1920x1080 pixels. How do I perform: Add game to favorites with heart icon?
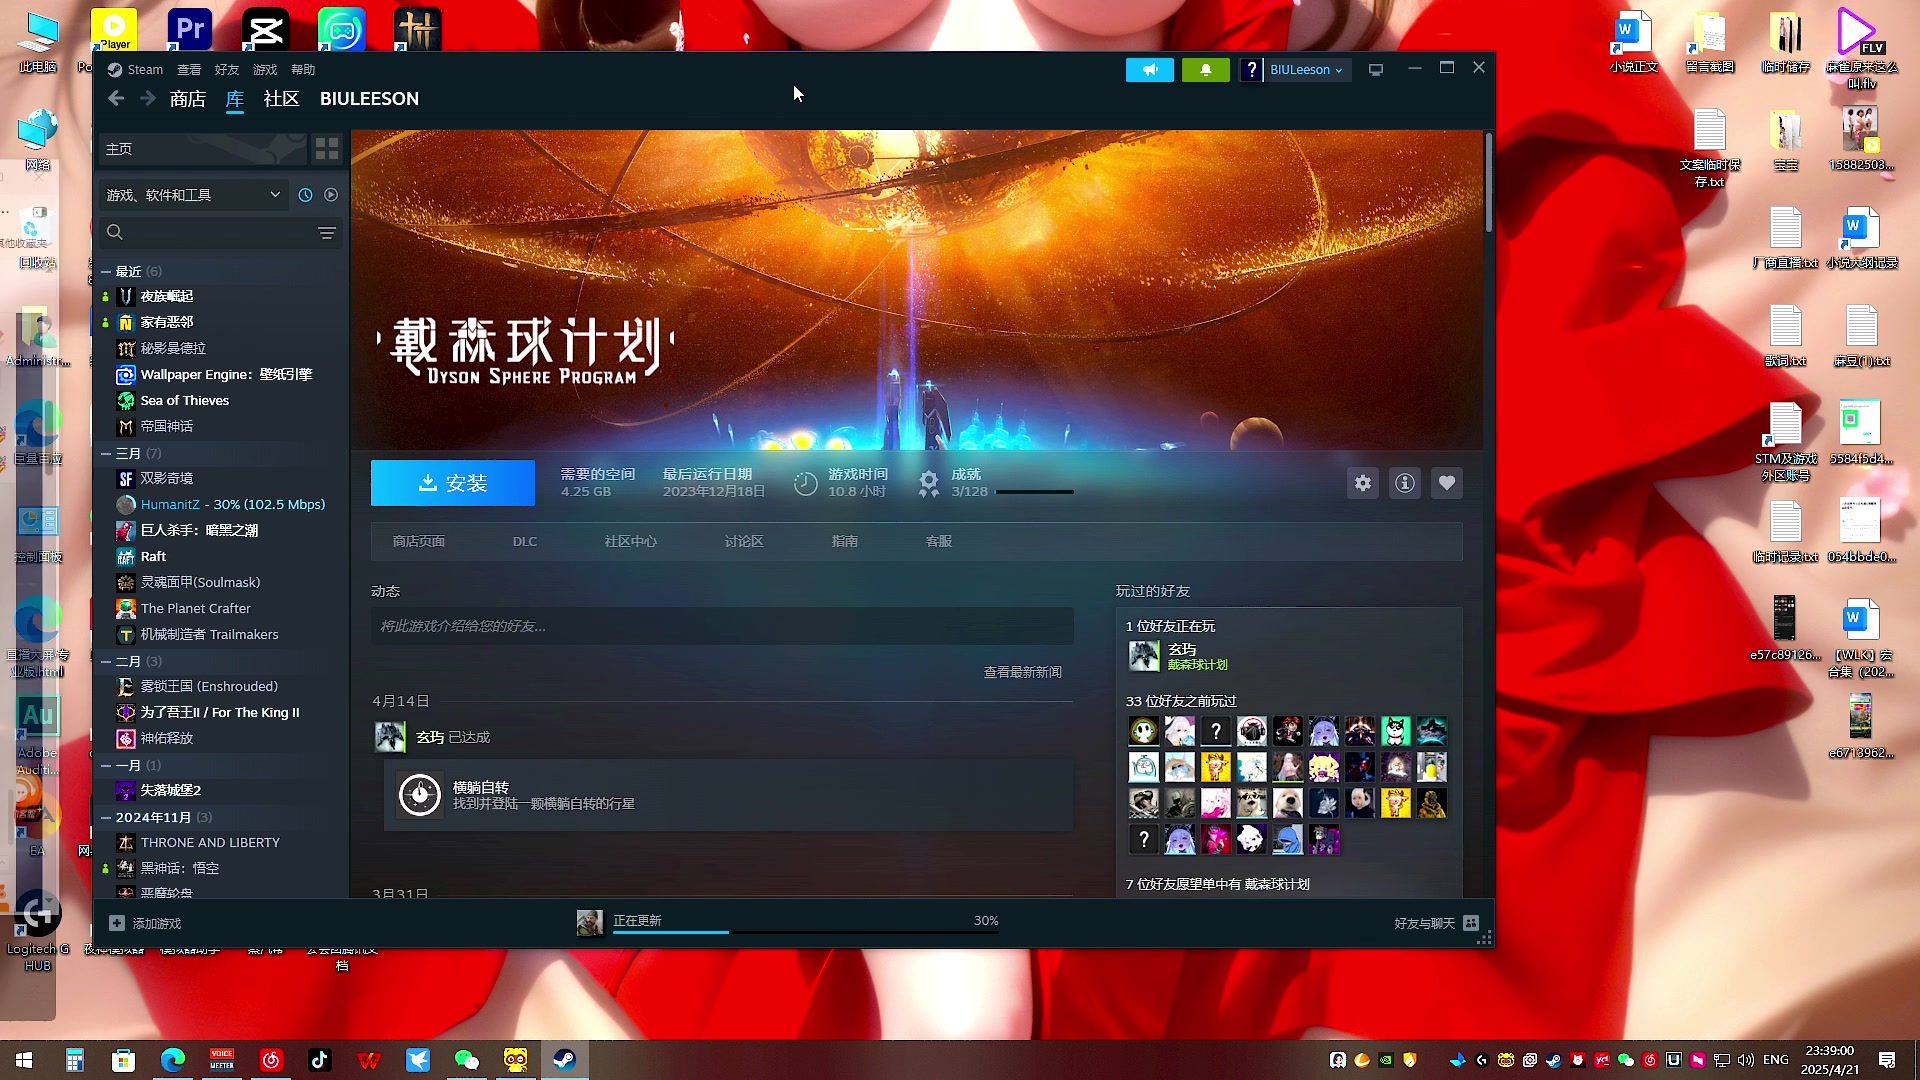pyautogui.click(x=1447, y=484)
